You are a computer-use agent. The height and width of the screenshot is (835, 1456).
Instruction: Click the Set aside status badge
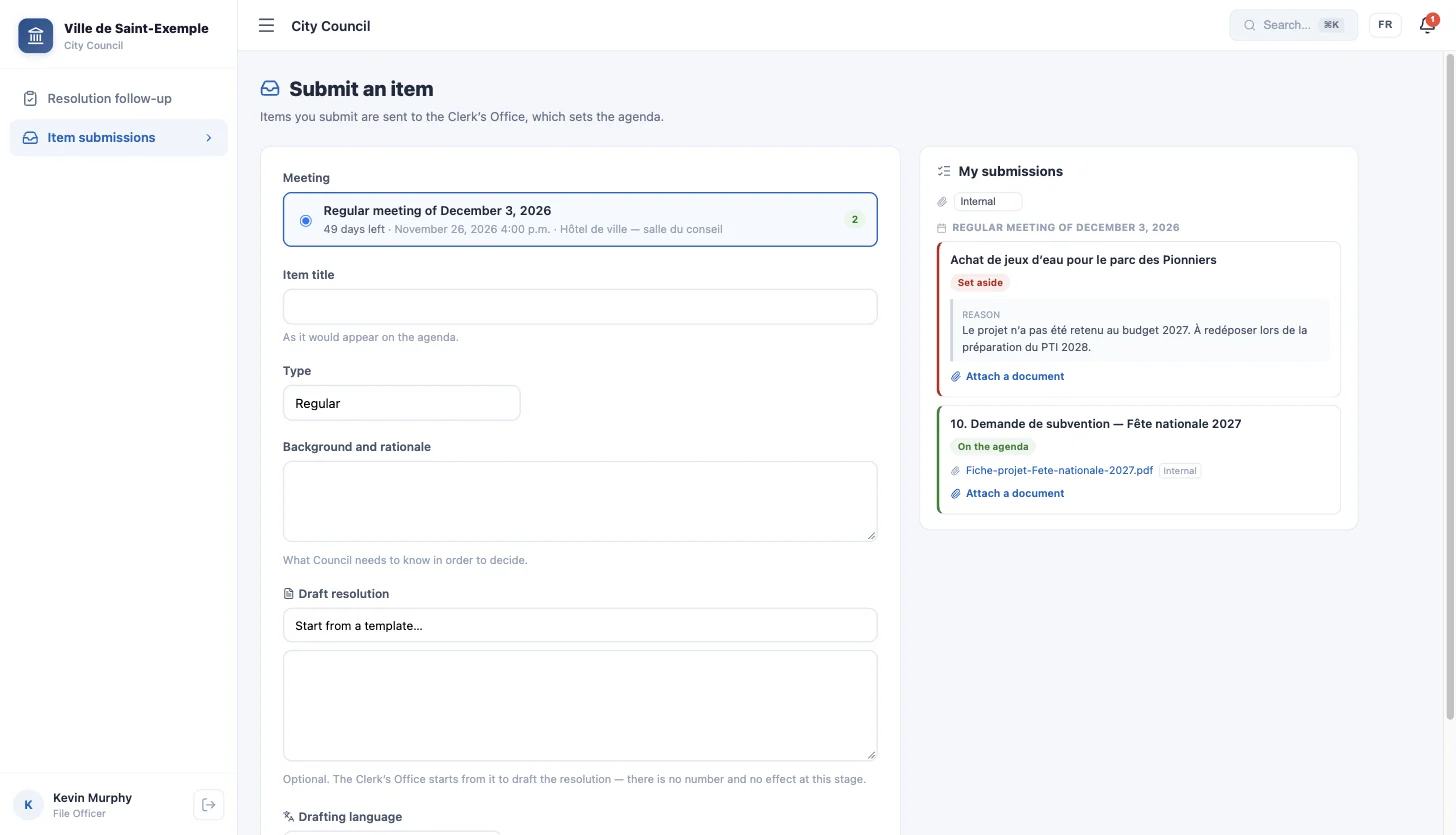[980, 283]
